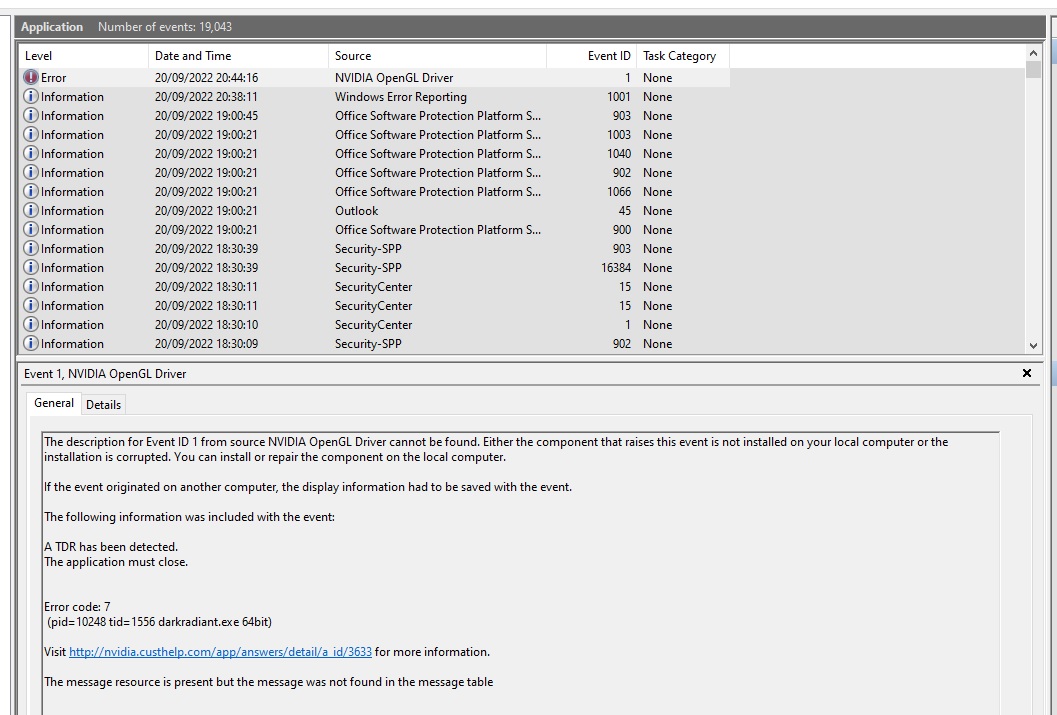Image resolution: width=1057 pixels, height=715 pixels.
Task: Close the event preview pane with X
Action: tap(1026, 373)
